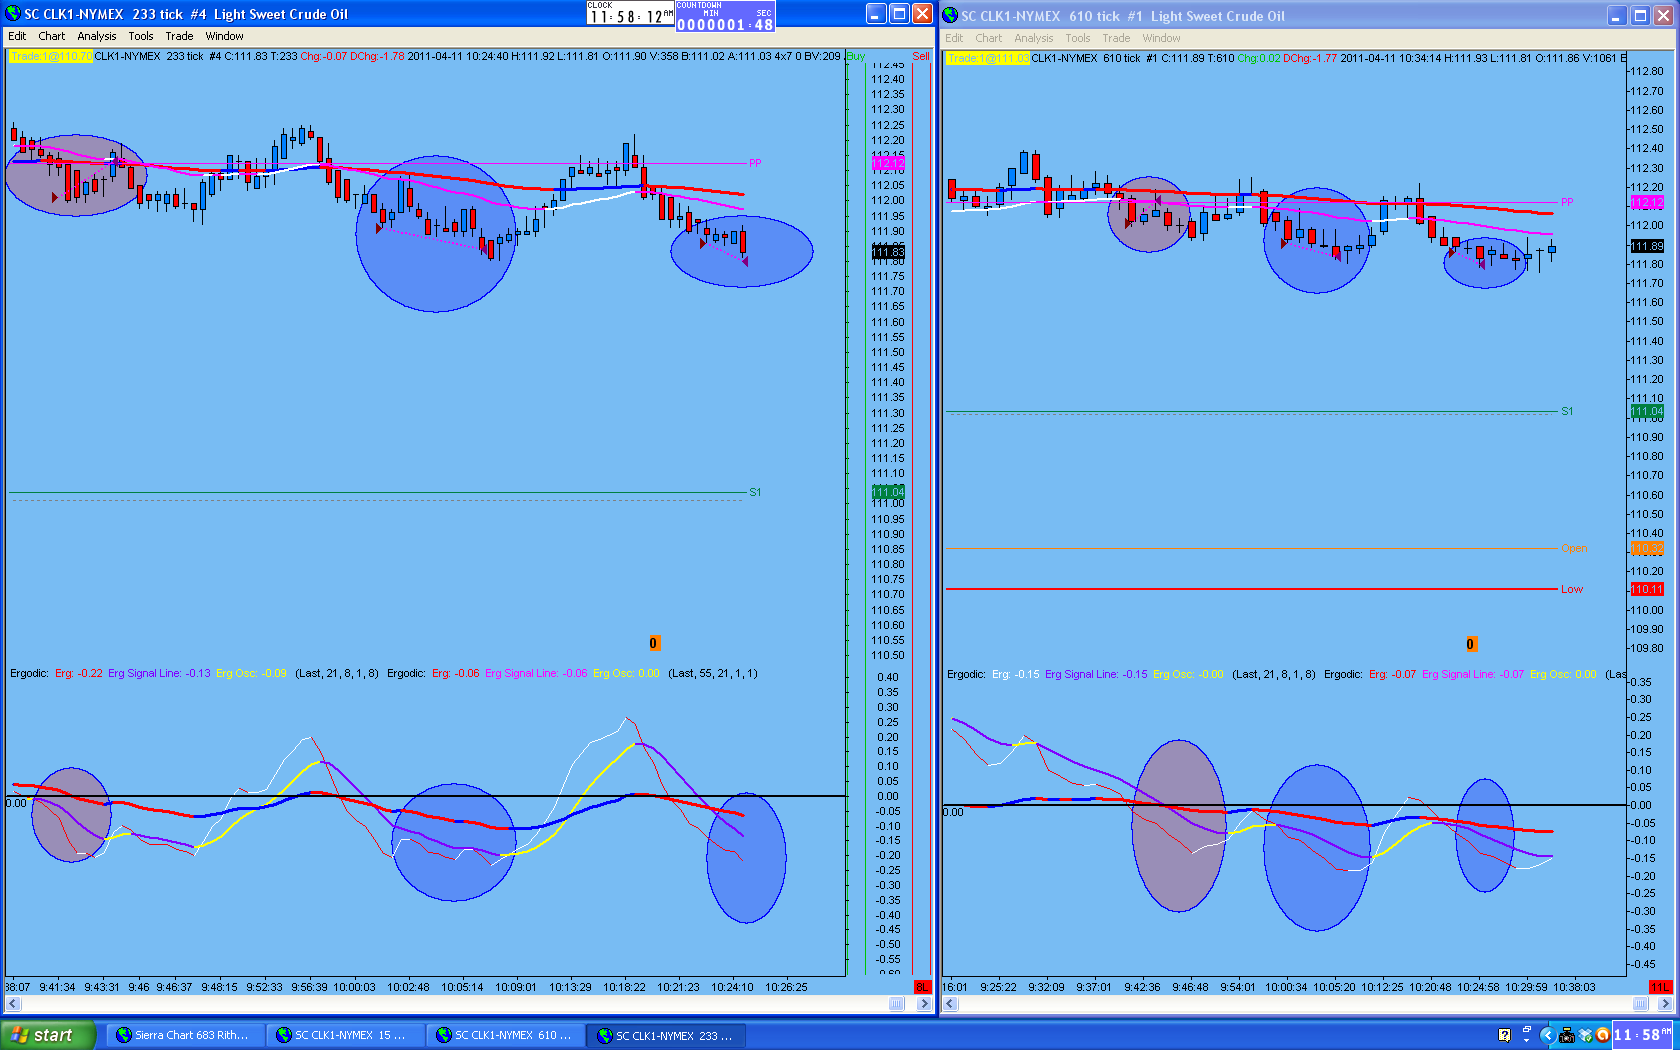1680x1050 pixels.
Task: Open the Tools menu in the 610 tick window
Action: point(1078,38)
